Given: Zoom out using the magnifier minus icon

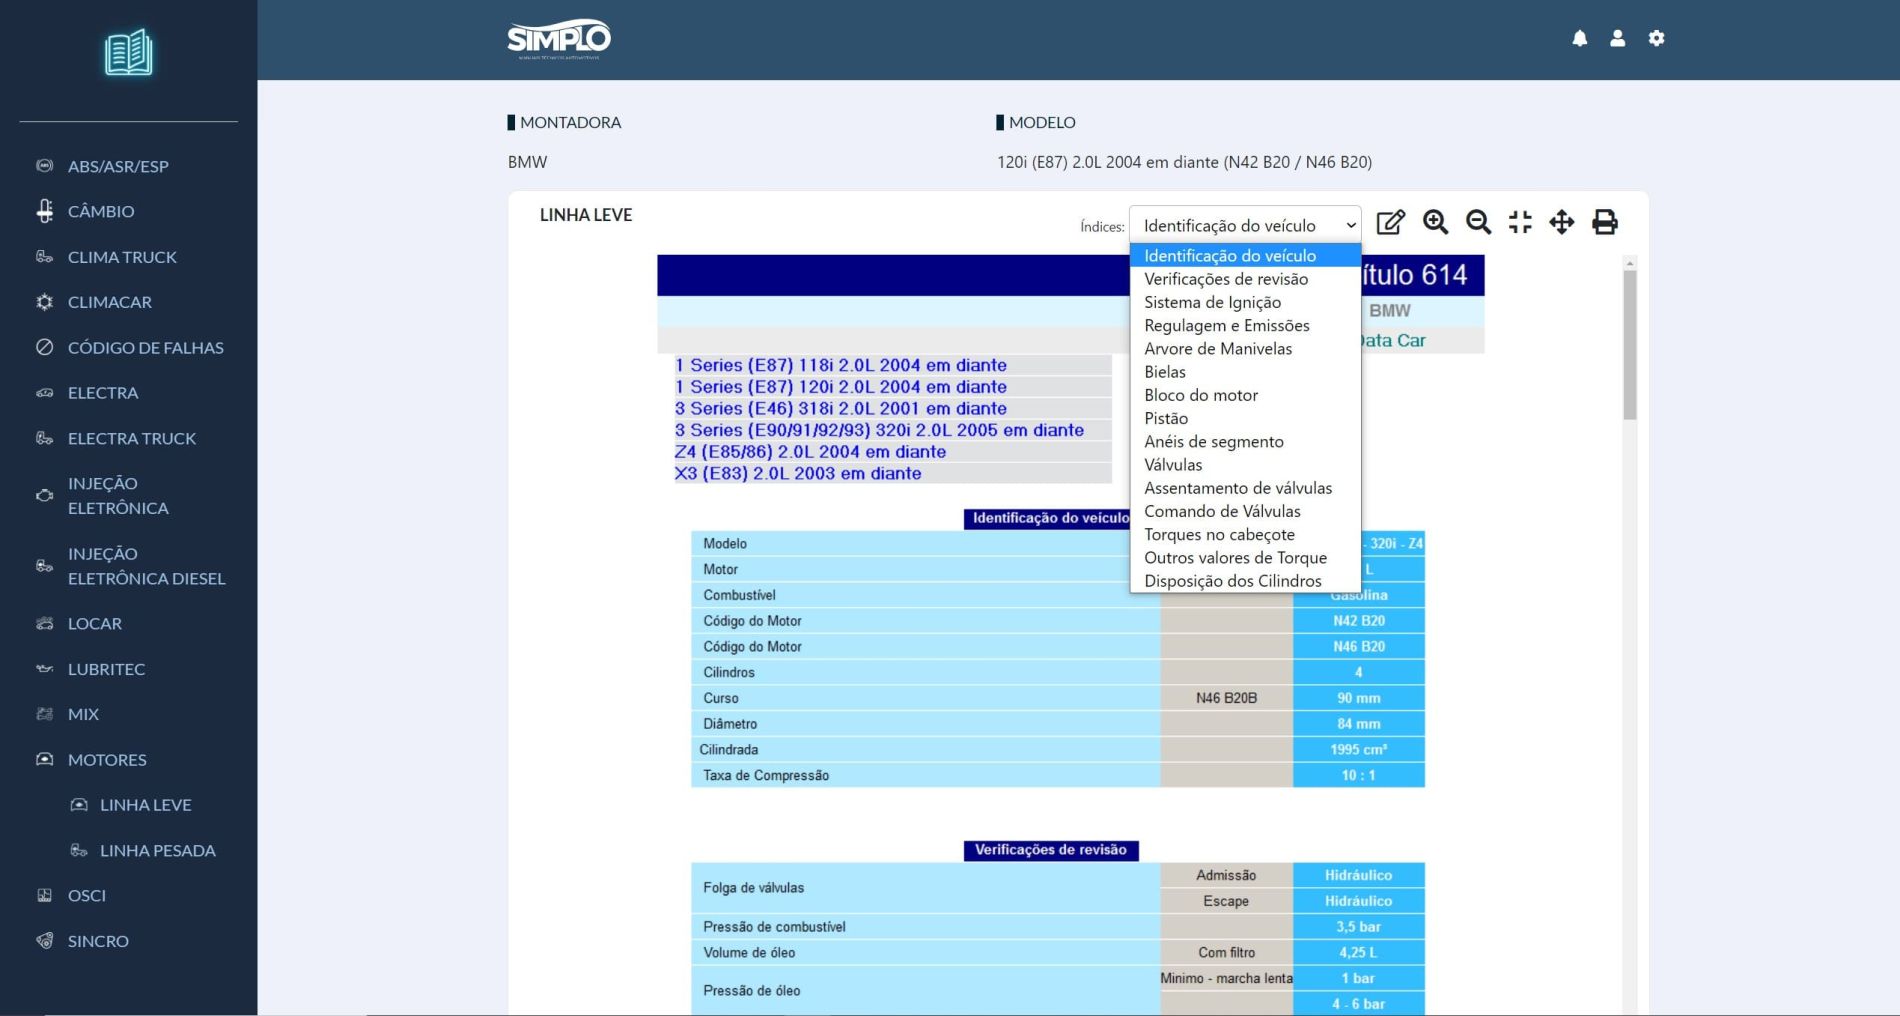Looking at the screenshot, I should (x=1478, y=222).
